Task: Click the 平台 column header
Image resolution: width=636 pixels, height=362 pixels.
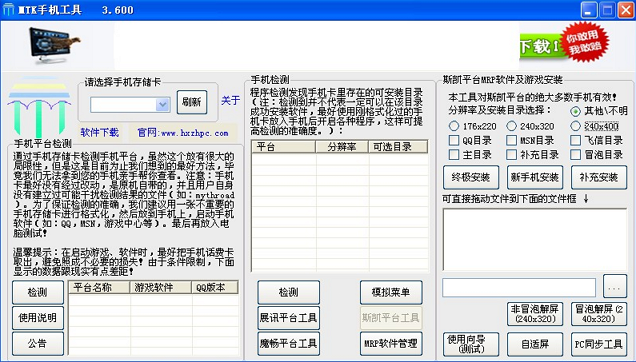Action: click(283, 147)
